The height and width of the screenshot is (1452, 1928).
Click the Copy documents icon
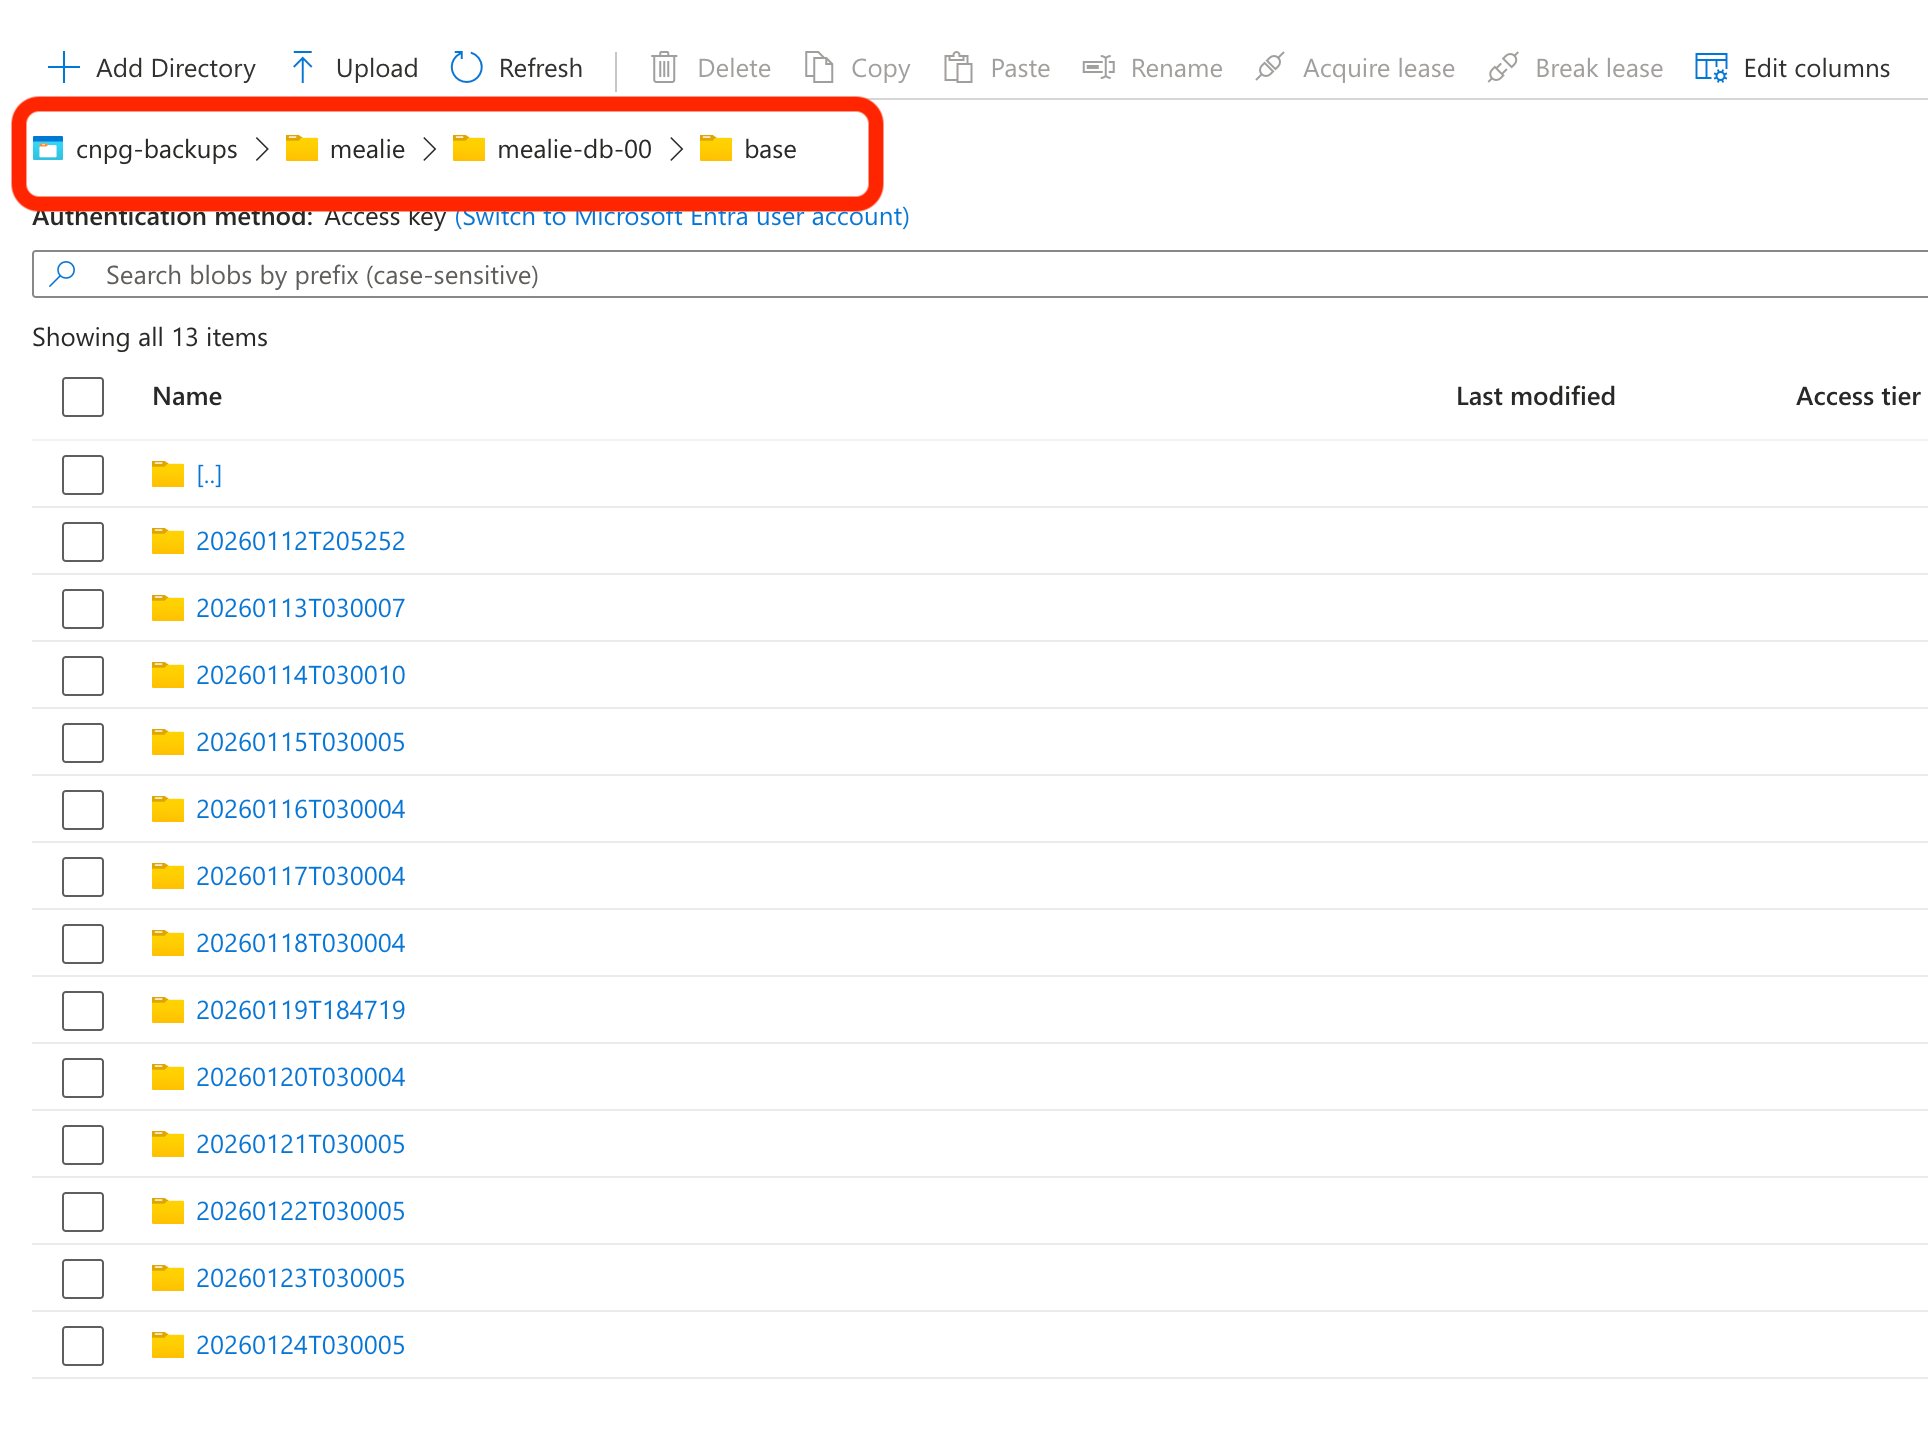819,68
